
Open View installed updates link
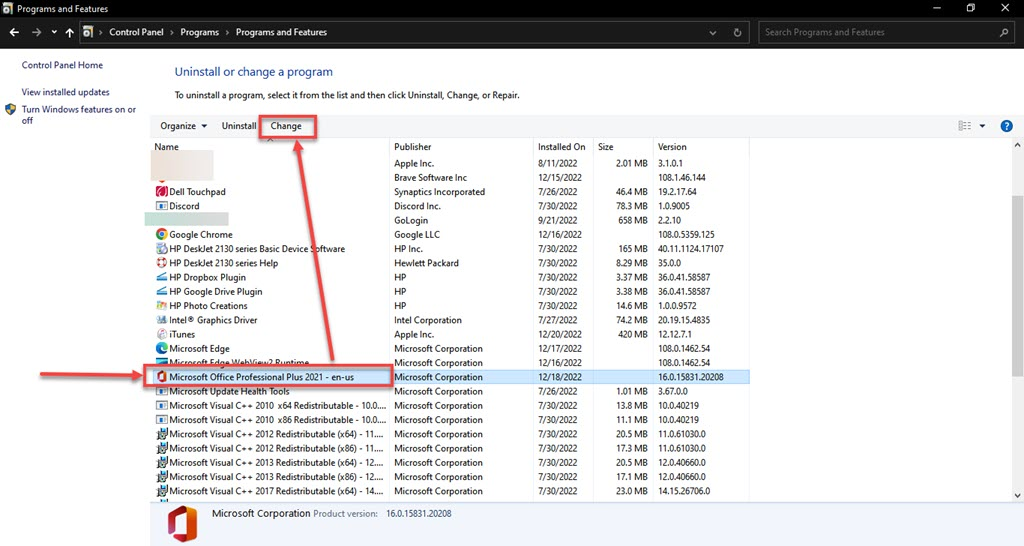tap(65, 92)
